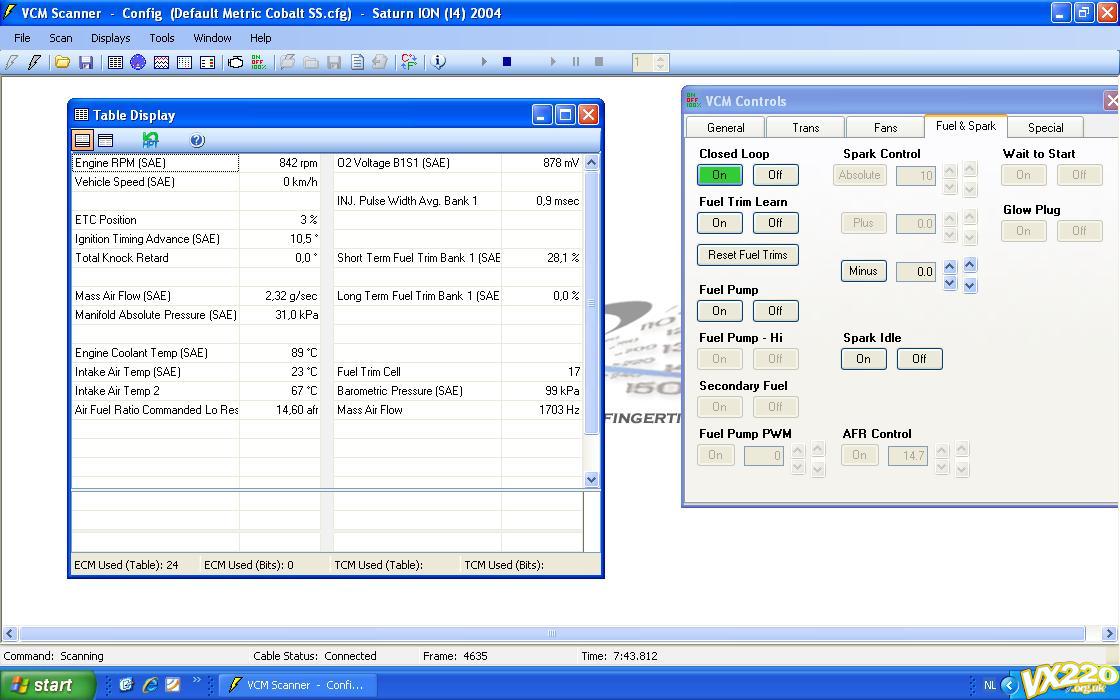The width and height of the screenshot is (1120, 700).
Task: Select Fuel Trim Cell row
Action: coord(458,372)
